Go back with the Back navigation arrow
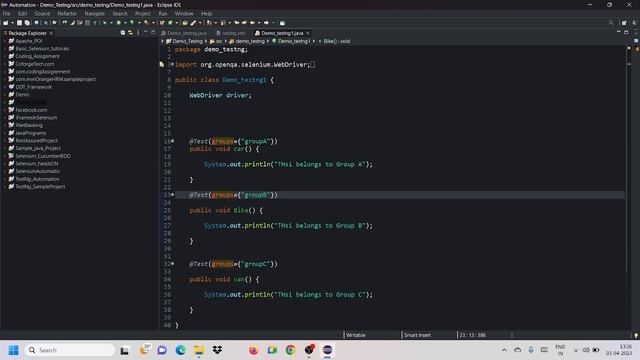Image resolution: width=640 pixels, height=360 pixels. (253, 23)
